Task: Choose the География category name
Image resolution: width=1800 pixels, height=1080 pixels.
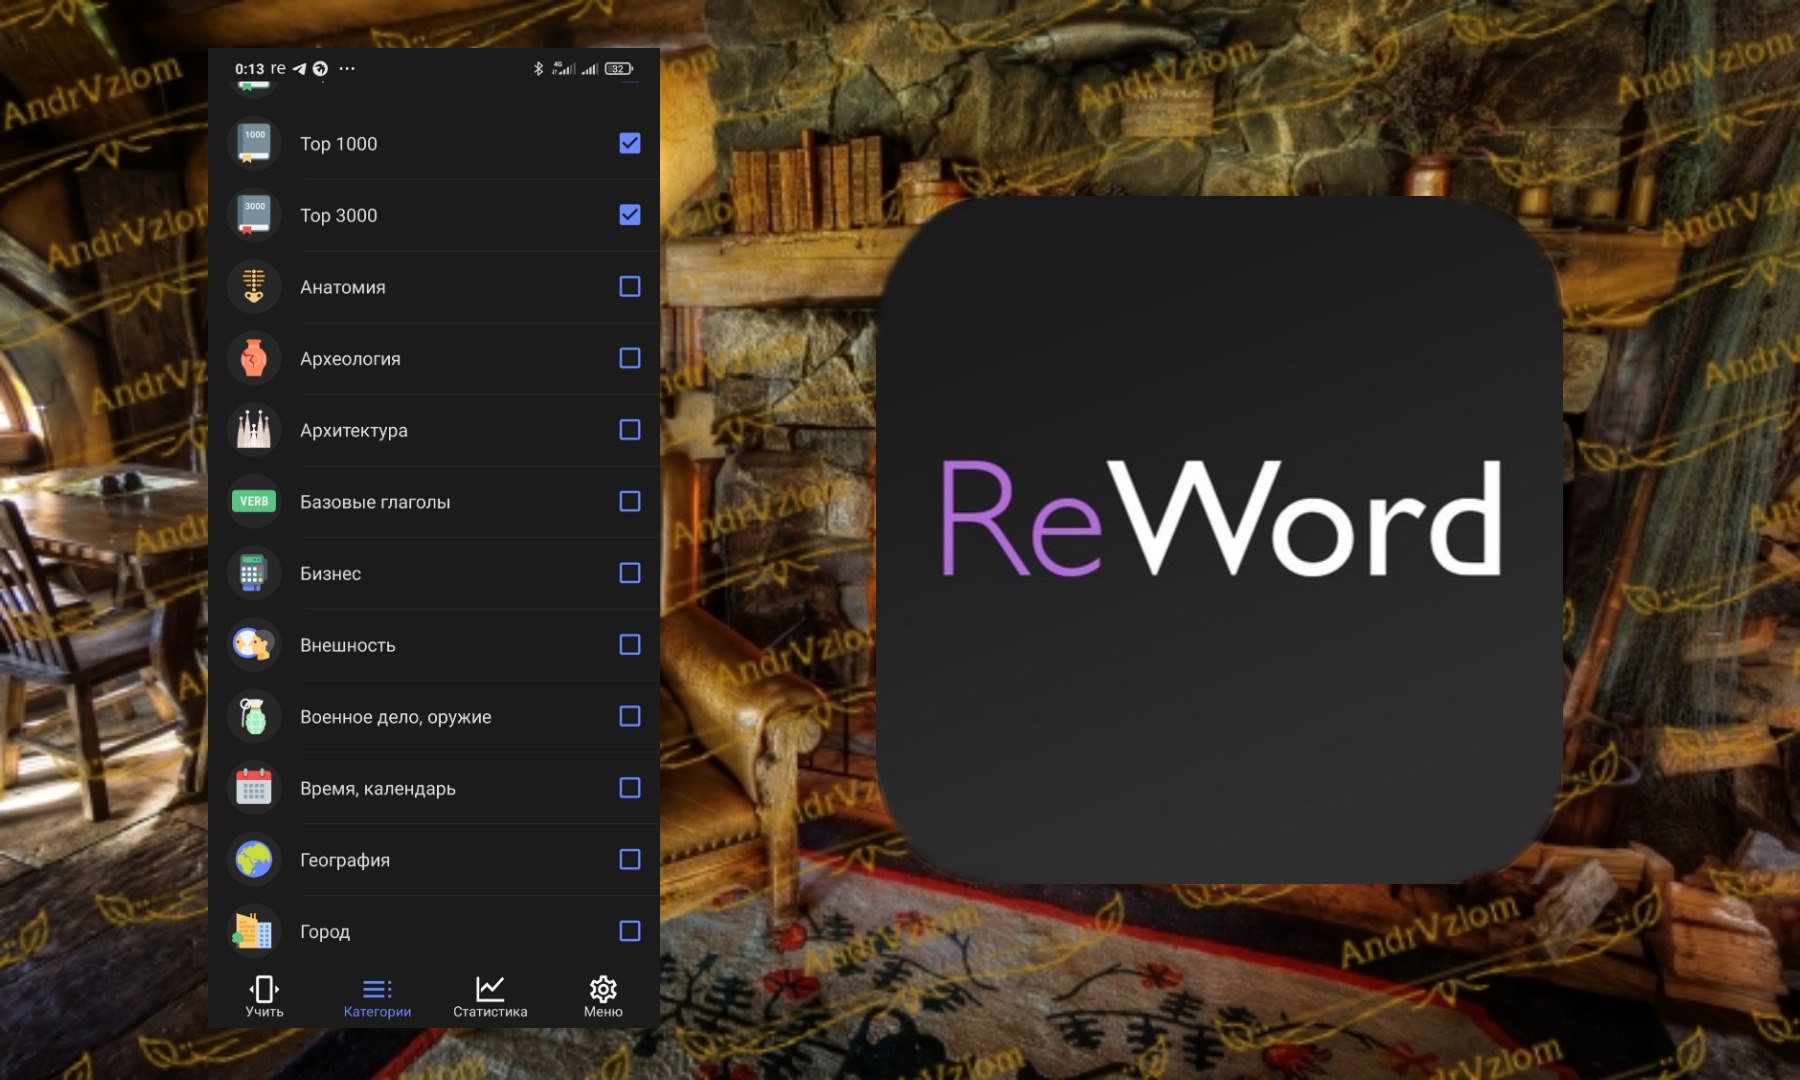Action: coord(345,861)
